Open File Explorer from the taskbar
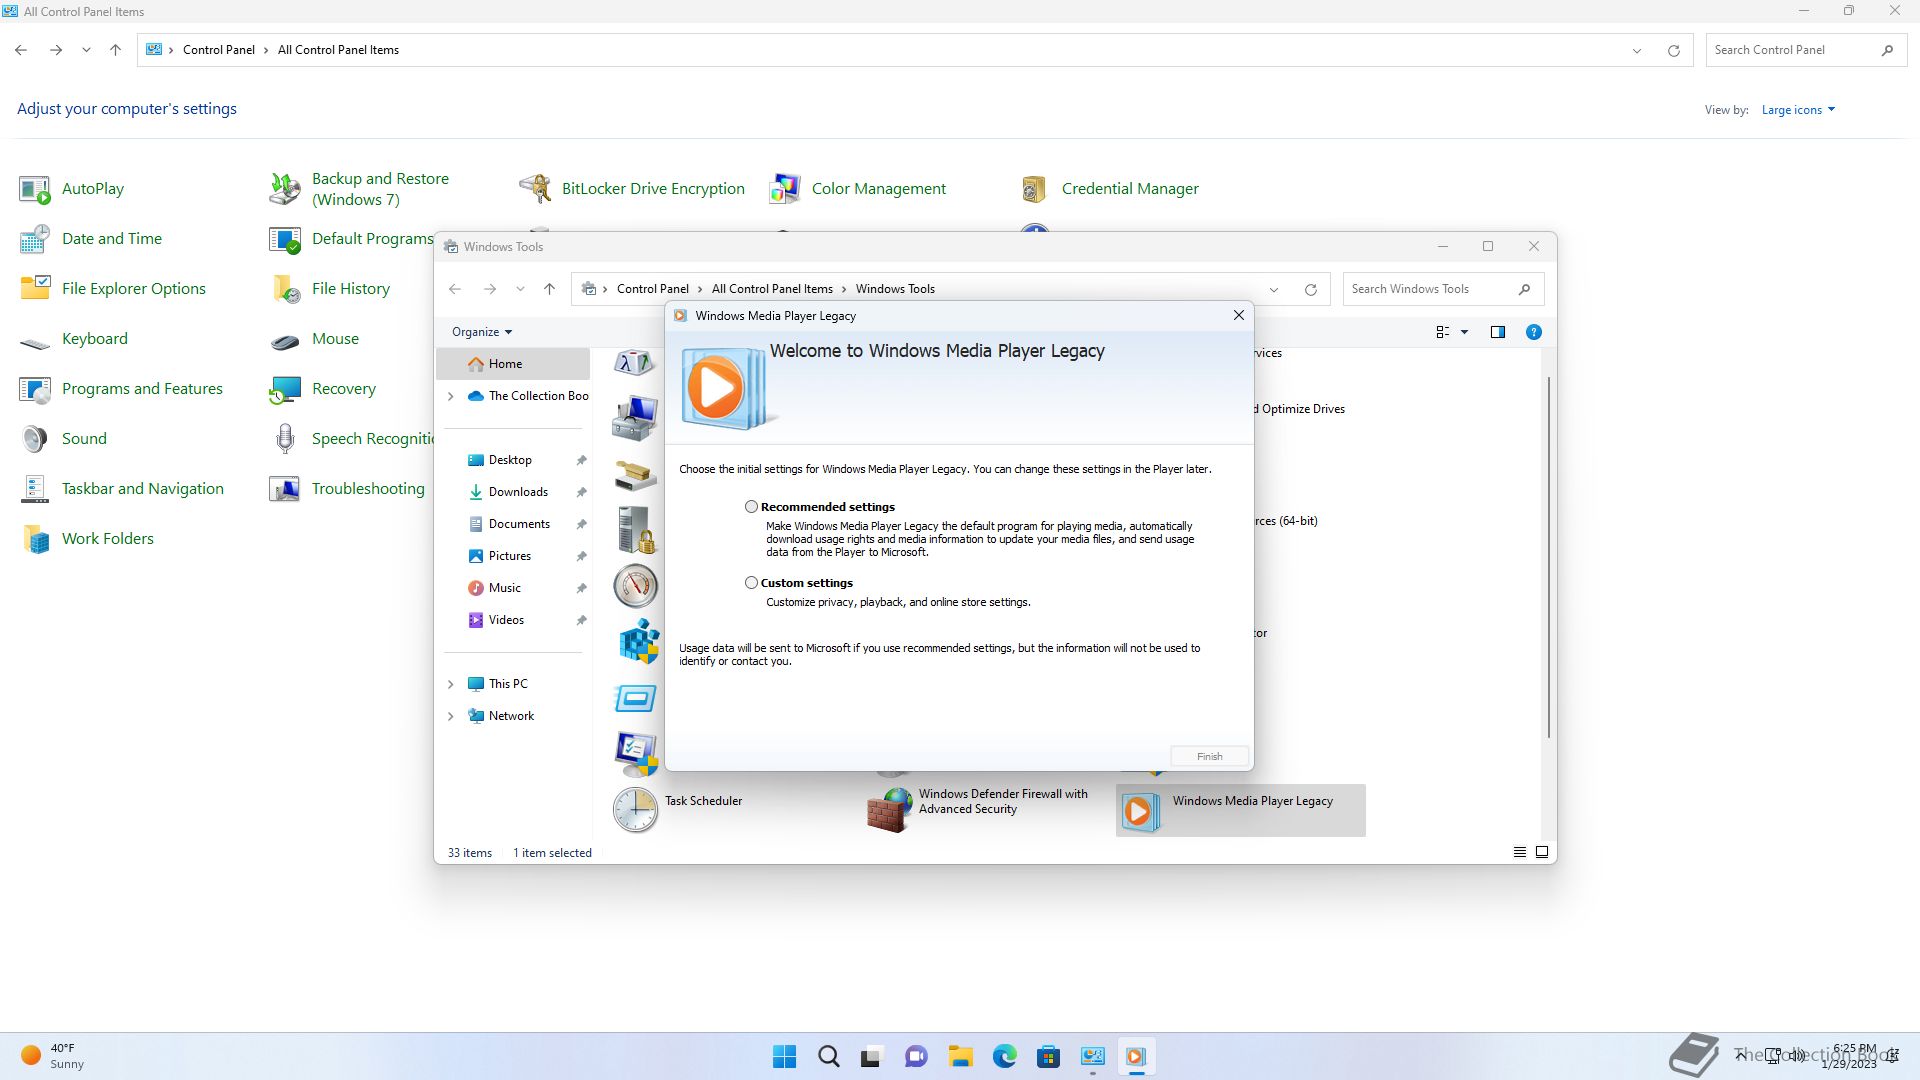 coord(960,1056)
